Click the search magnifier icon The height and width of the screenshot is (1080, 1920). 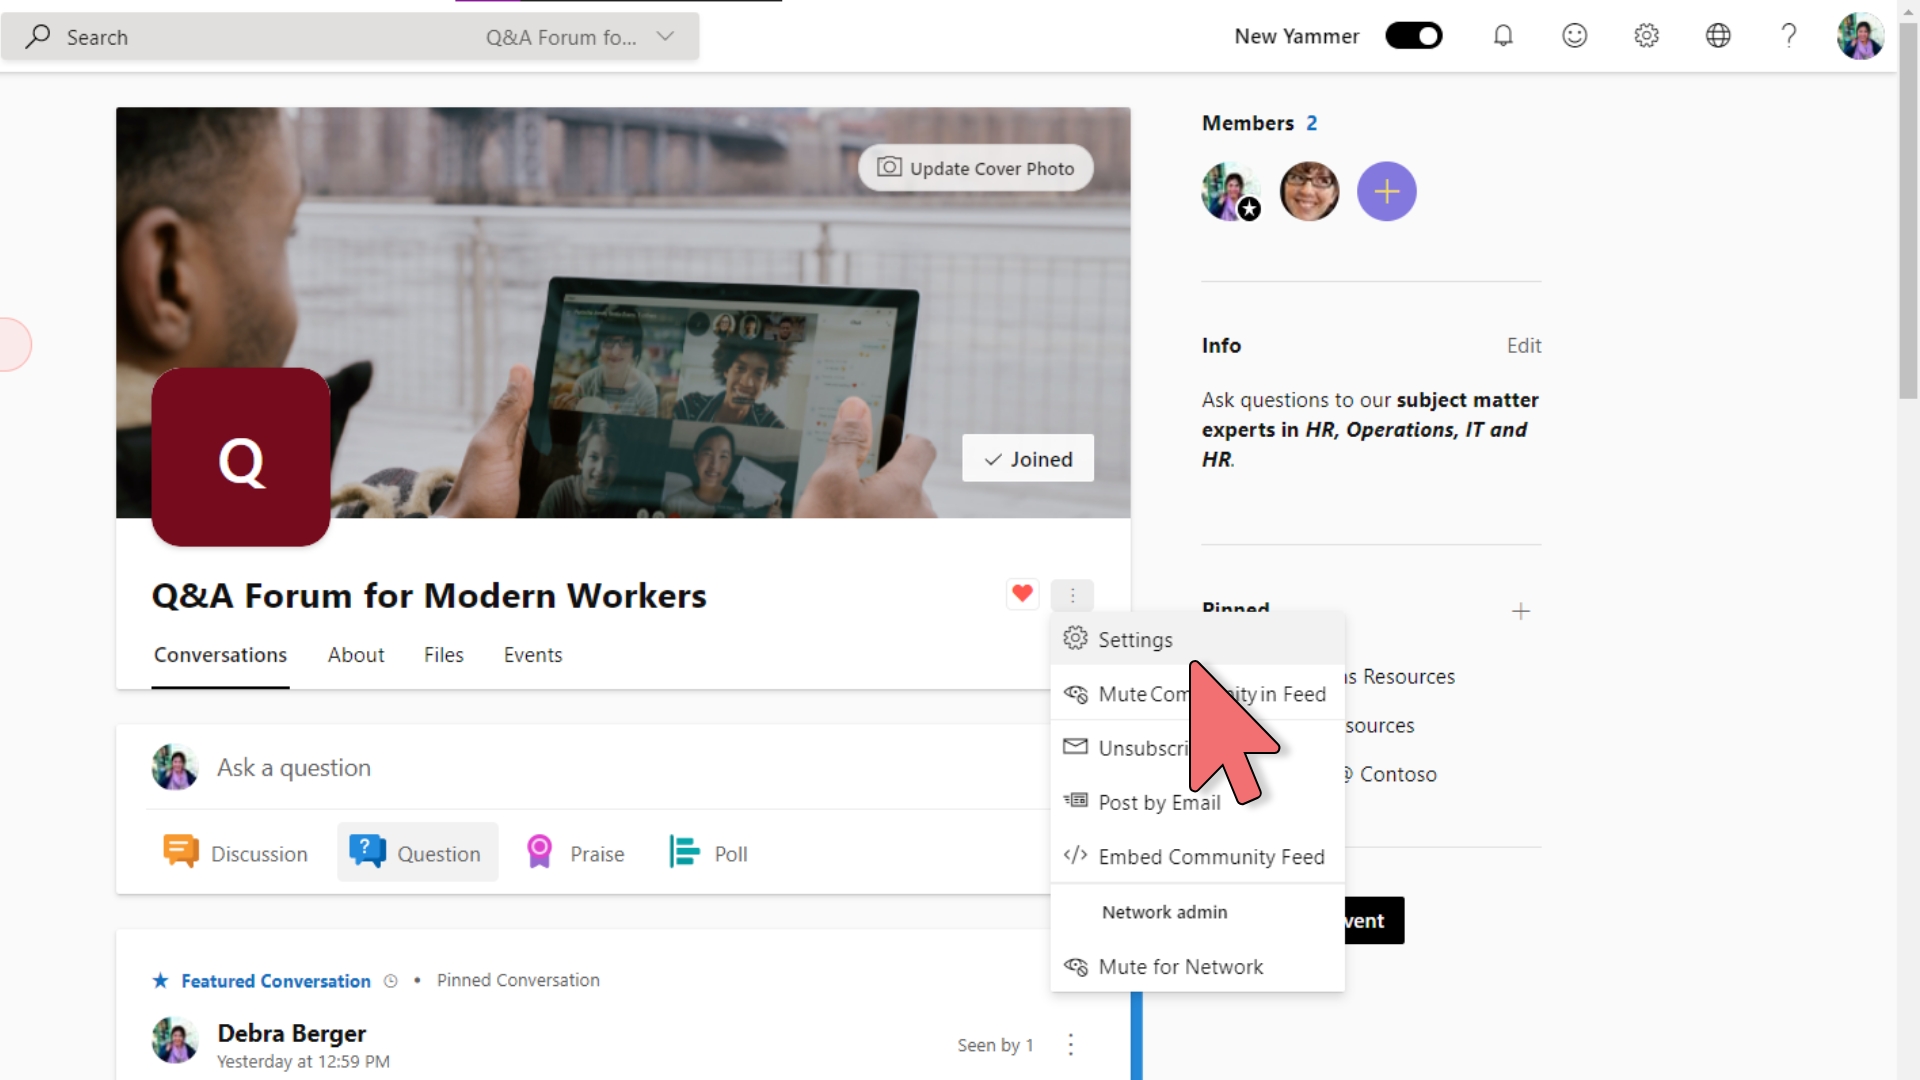coord(38,37)
